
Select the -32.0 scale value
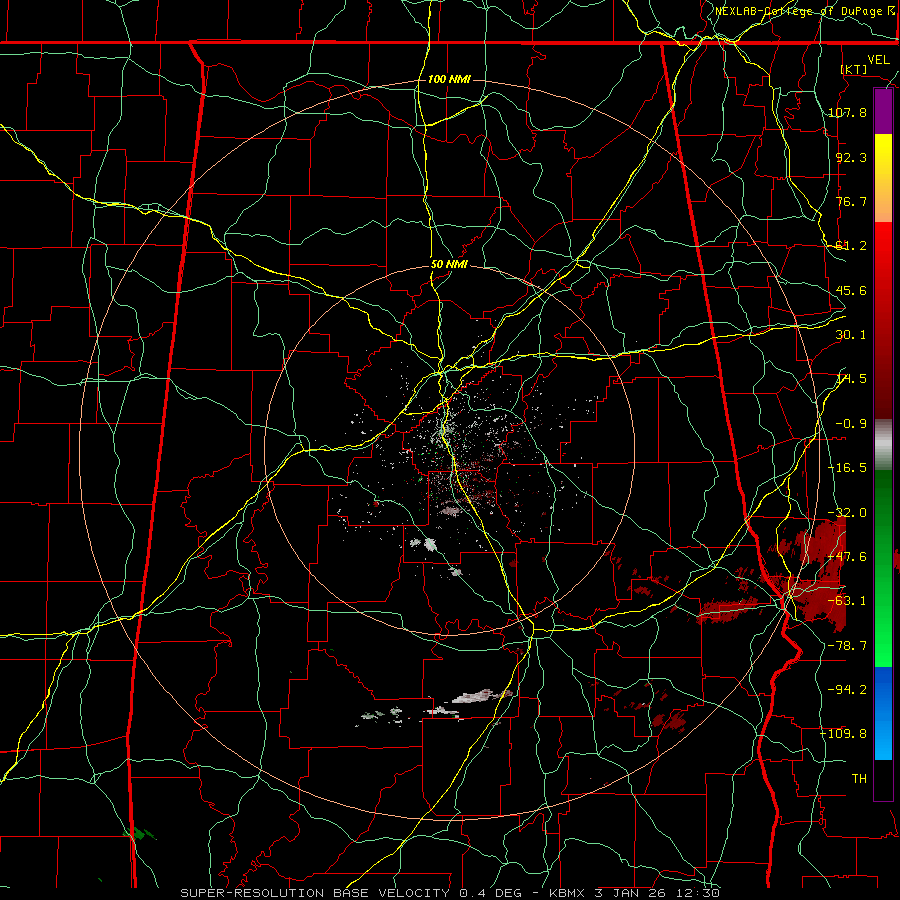pyautogui.click(x=847, y=513)
